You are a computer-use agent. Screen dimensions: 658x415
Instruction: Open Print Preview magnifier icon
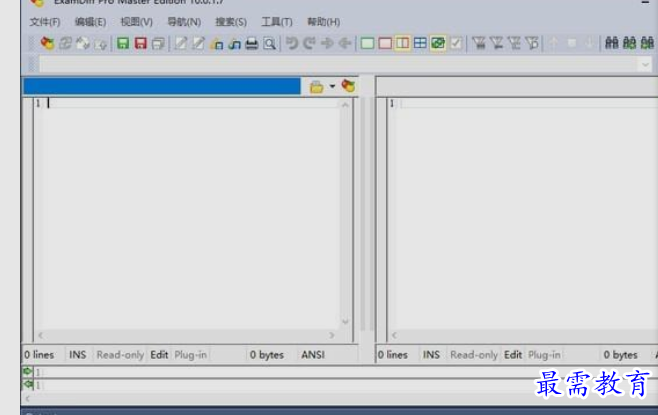click(269, 43)
